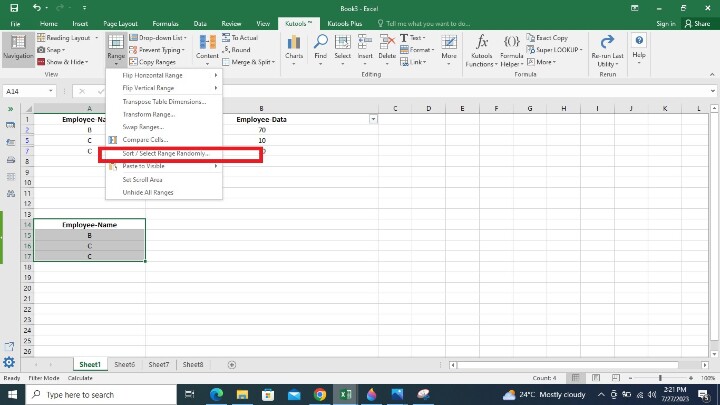This screenshot has height=405, width=720.
Task: Choose Transpose Table Dimensions menu item
Action: click(164, 101)
